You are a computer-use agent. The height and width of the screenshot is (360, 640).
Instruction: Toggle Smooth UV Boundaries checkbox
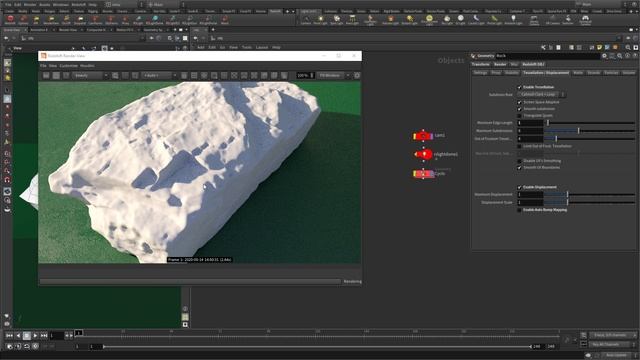pos(519,167)
